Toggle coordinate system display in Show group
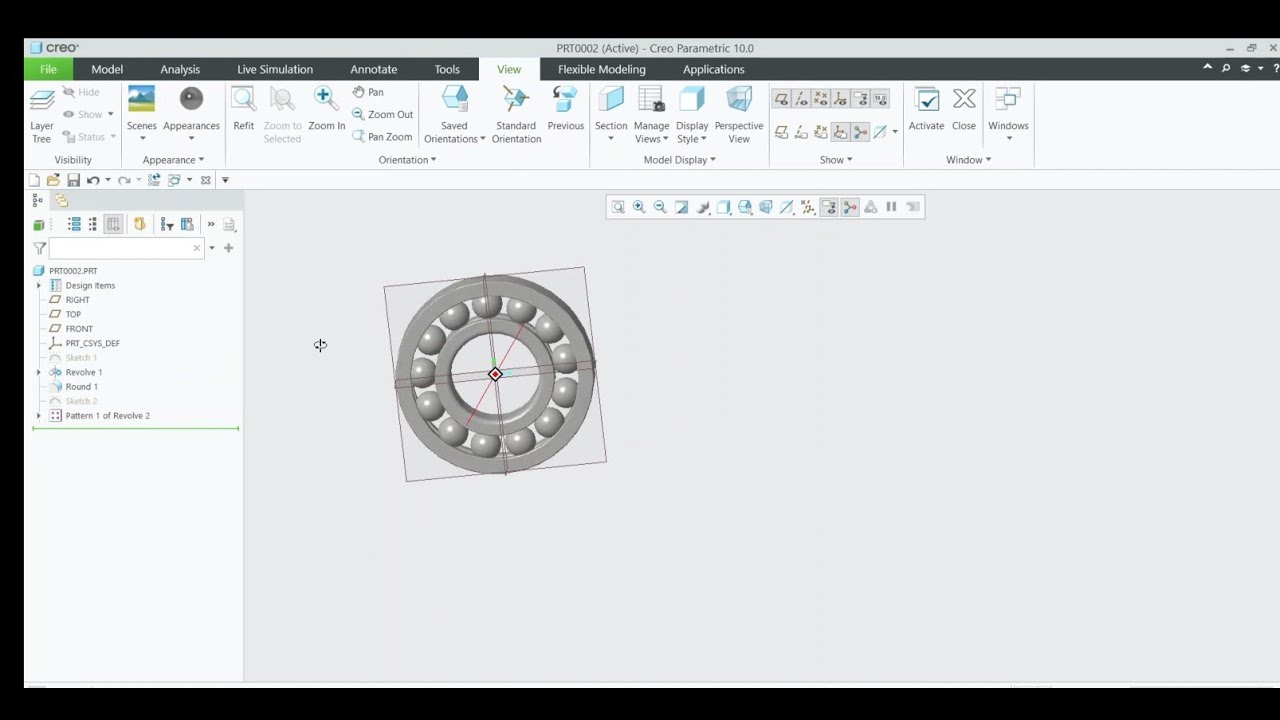The width and height of the screenshot is (1280, 720). pos(840,99)
